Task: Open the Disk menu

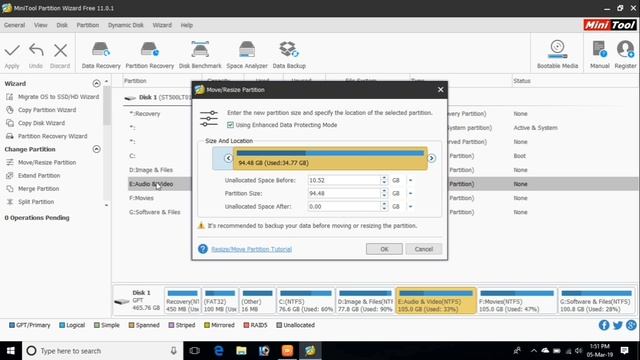Action: click(62, 25)
